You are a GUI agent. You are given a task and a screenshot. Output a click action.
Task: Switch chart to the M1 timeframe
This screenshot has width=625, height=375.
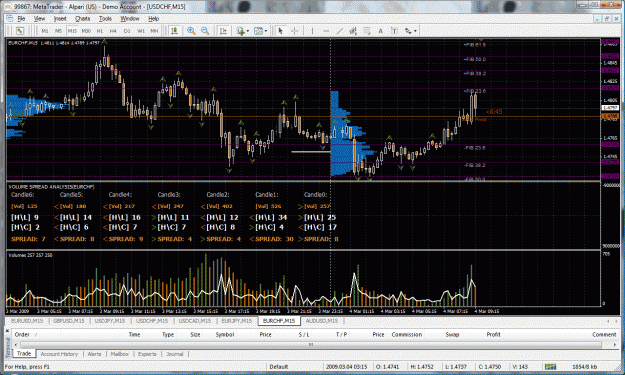45,31
